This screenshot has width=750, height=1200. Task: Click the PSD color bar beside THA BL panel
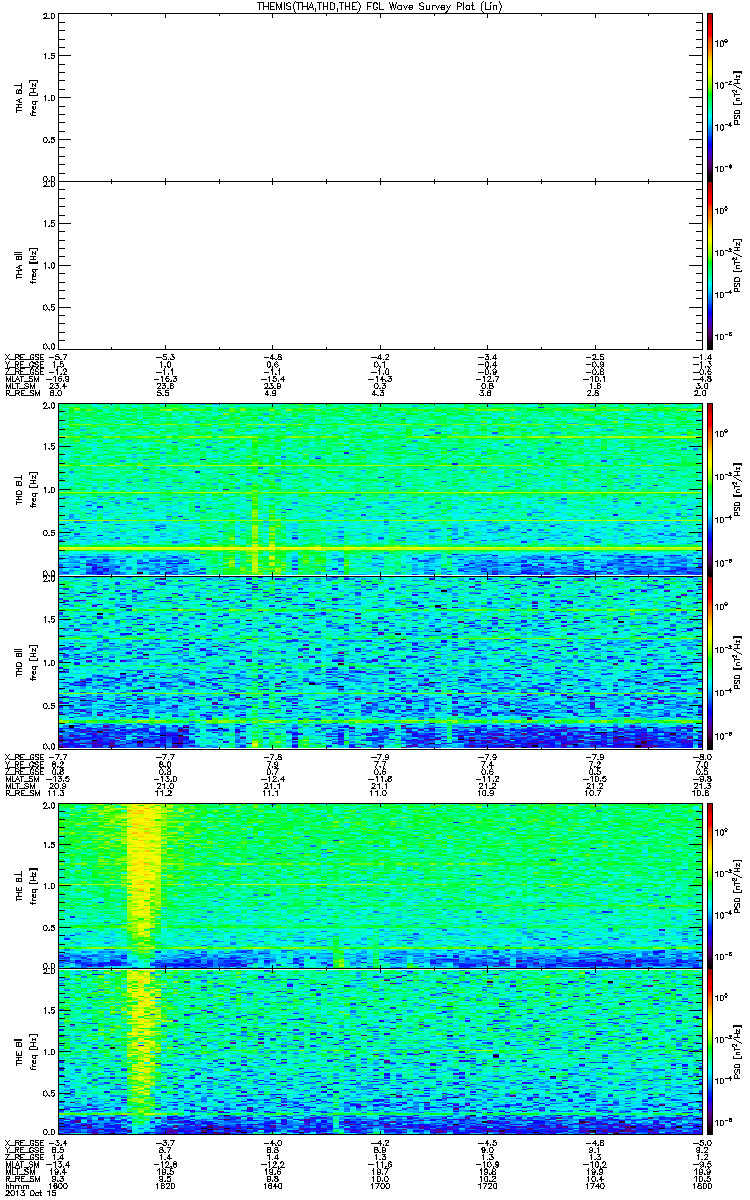click(709, 97)
